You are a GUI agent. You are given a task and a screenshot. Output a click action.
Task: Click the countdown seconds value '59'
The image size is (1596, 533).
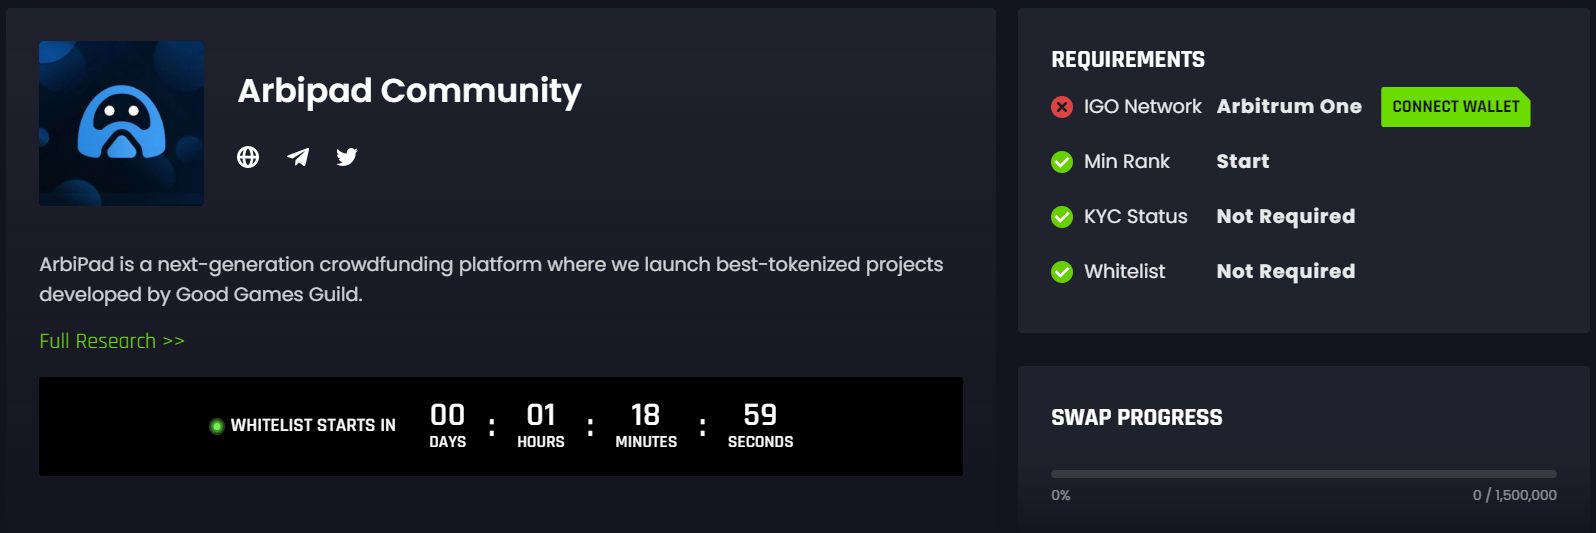pyautogui.click(x=760, y=415)
